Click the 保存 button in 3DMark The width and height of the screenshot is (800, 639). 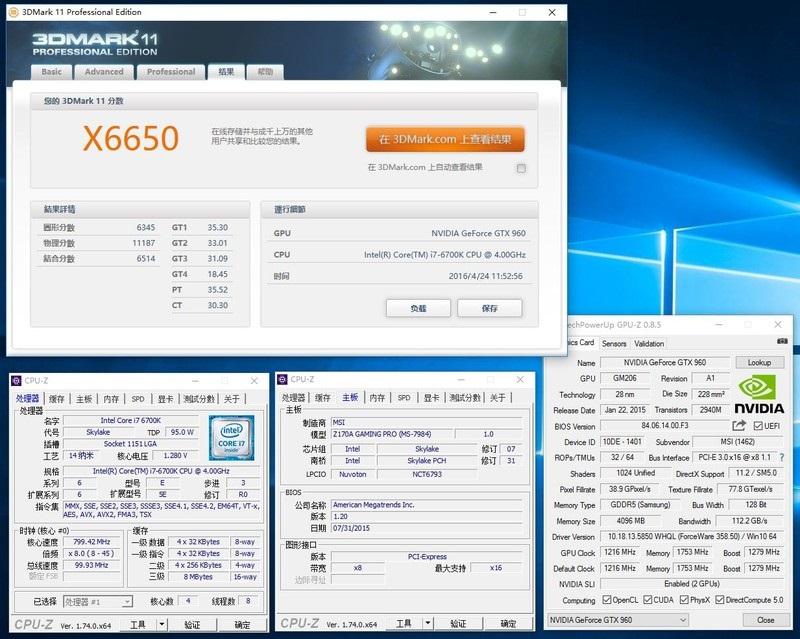click(x=490, y=308)
